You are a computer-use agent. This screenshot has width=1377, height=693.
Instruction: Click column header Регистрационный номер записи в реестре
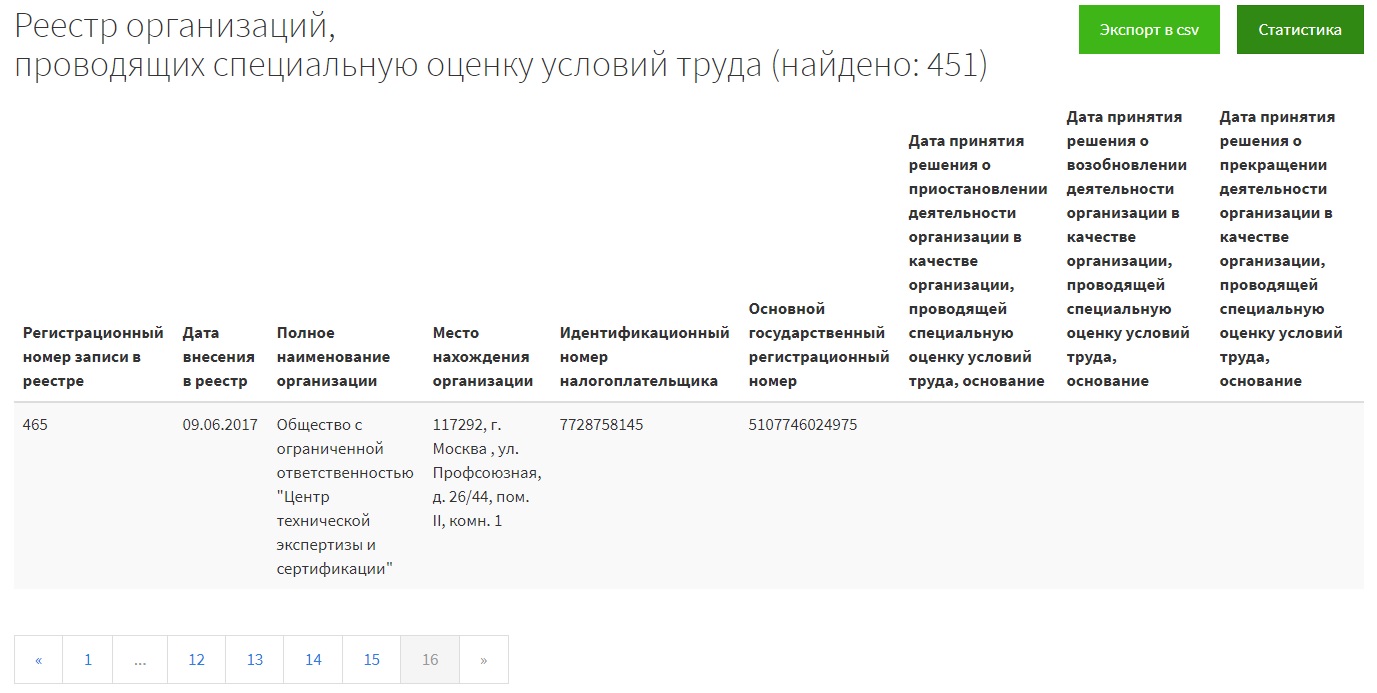pos(93,357)
